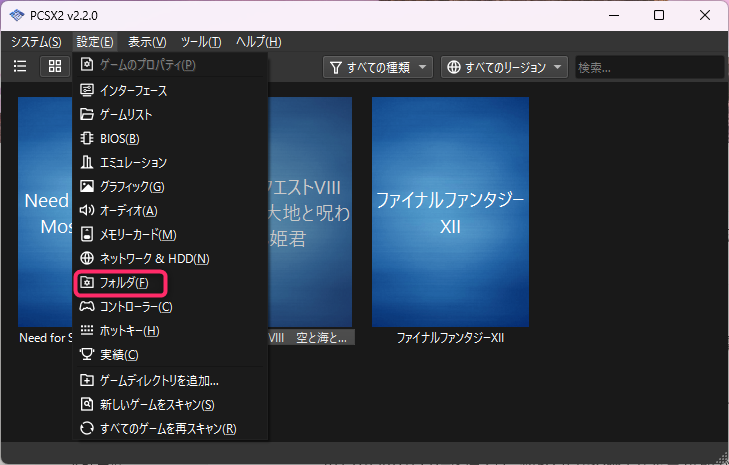
Task: Maximize the PCSX2 window
Action: pos(659,15)
